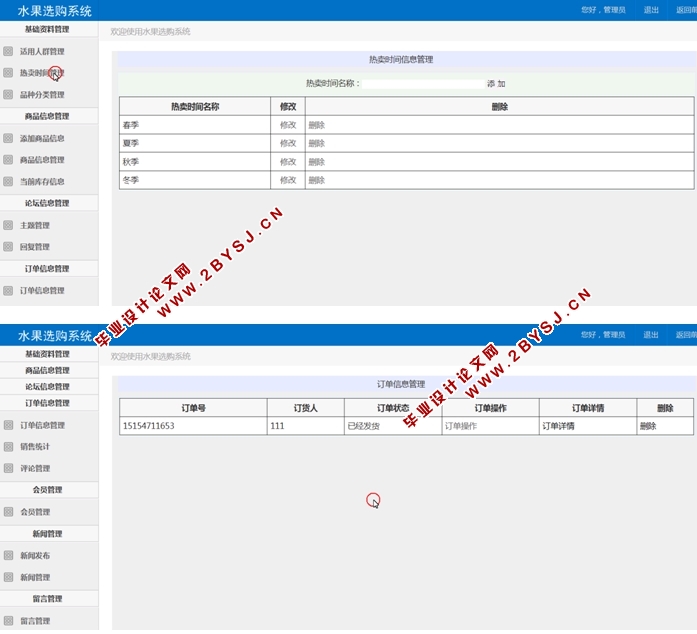Select order number 15154711653 cell

coord(193,426)
